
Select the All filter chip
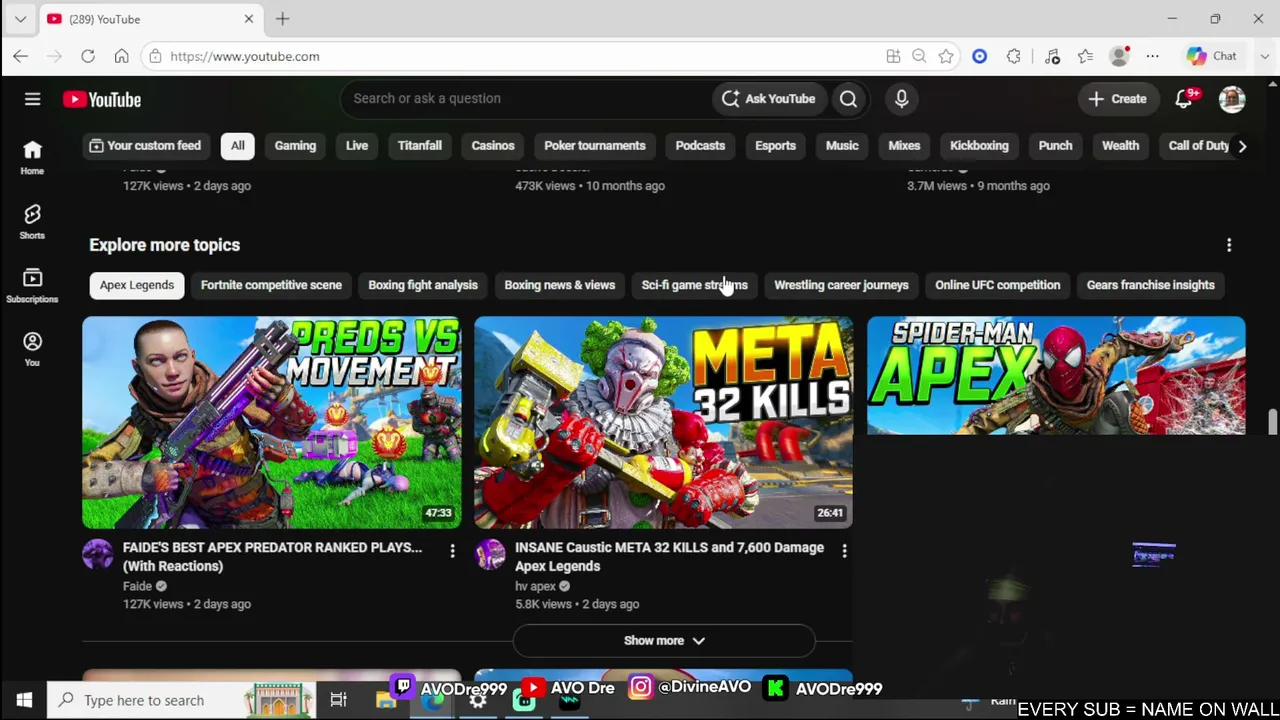point(237,146)
